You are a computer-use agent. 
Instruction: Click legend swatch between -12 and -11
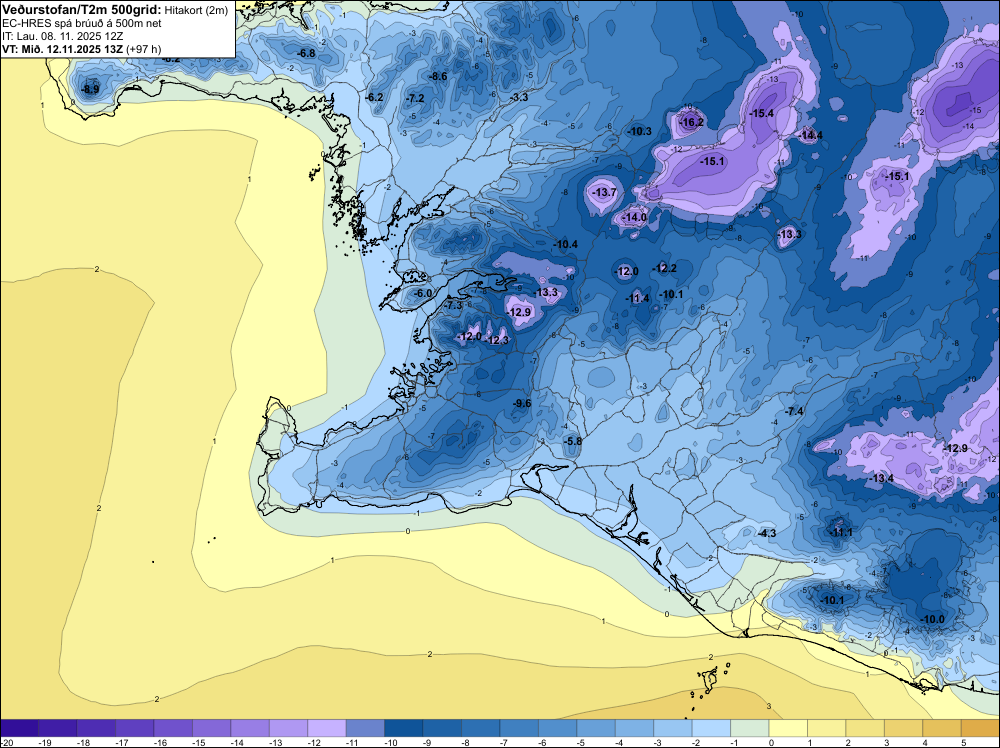[x=327, y=728]
